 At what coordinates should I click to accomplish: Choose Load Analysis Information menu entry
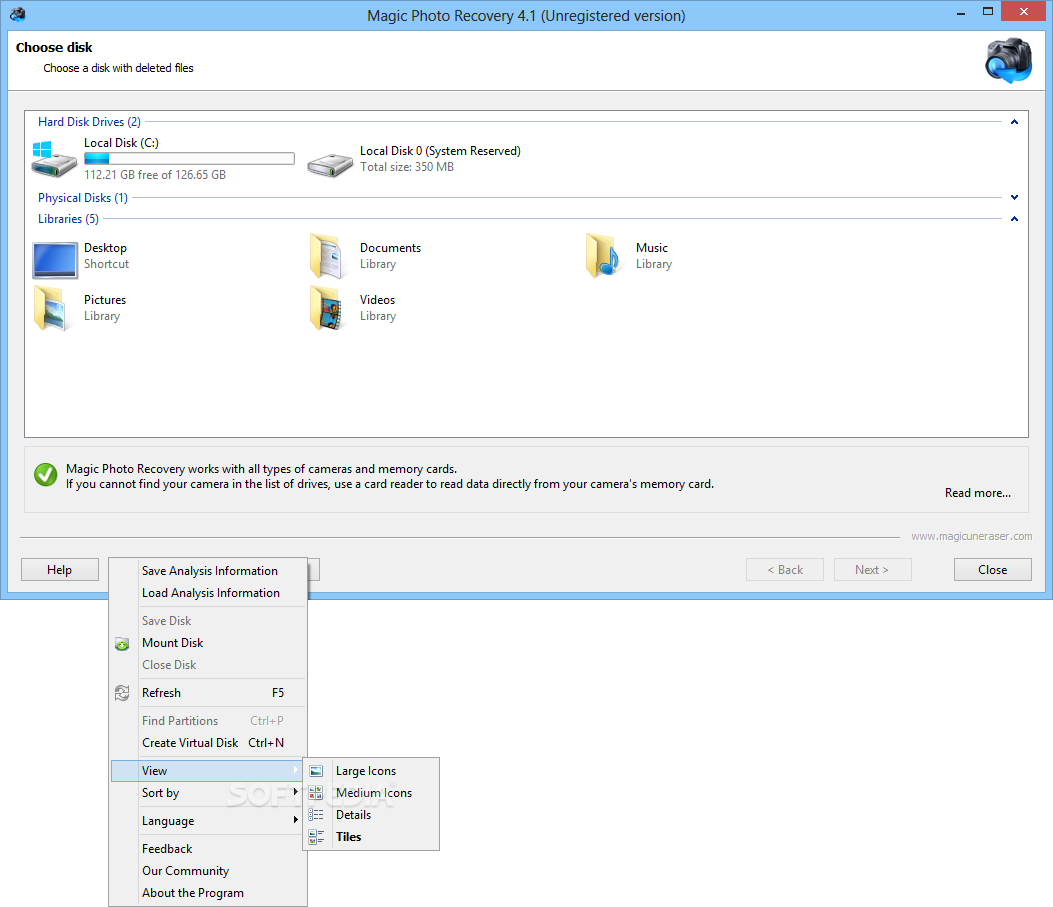coord(210,593)
